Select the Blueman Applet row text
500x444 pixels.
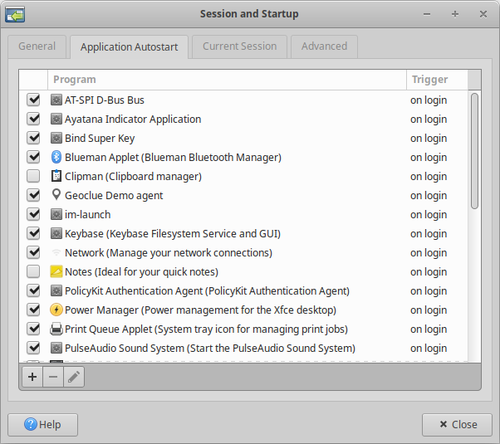click(173, 157)
